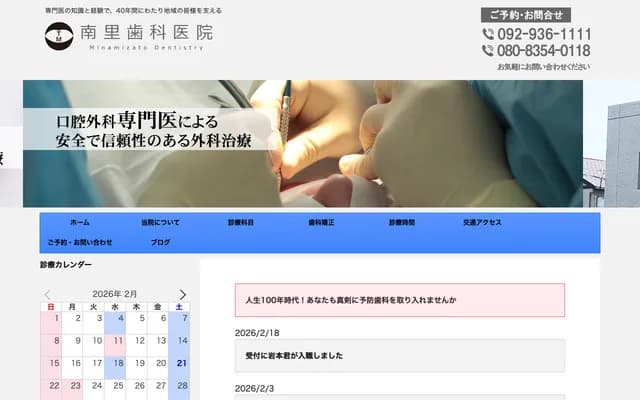Click the date 2026/2/3 label
Viewport: 640px width, 400px height.
pos(254,388)
